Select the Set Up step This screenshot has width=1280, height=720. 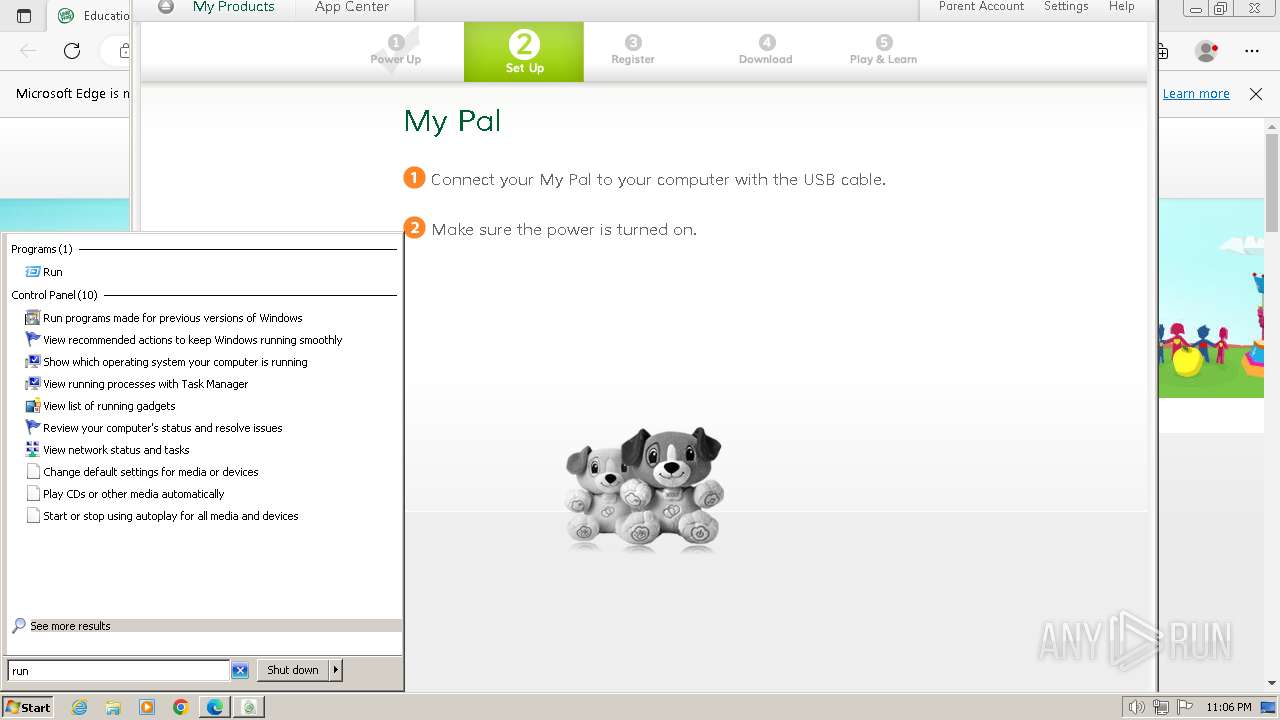524,52
